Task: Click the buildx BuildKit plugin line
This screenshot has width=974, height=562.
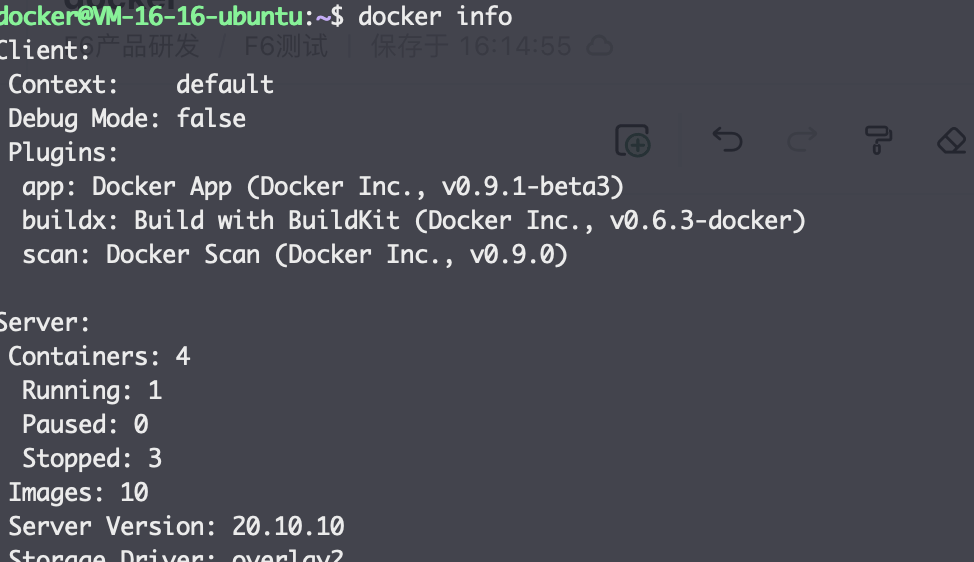Action: [x=414, y=220]
